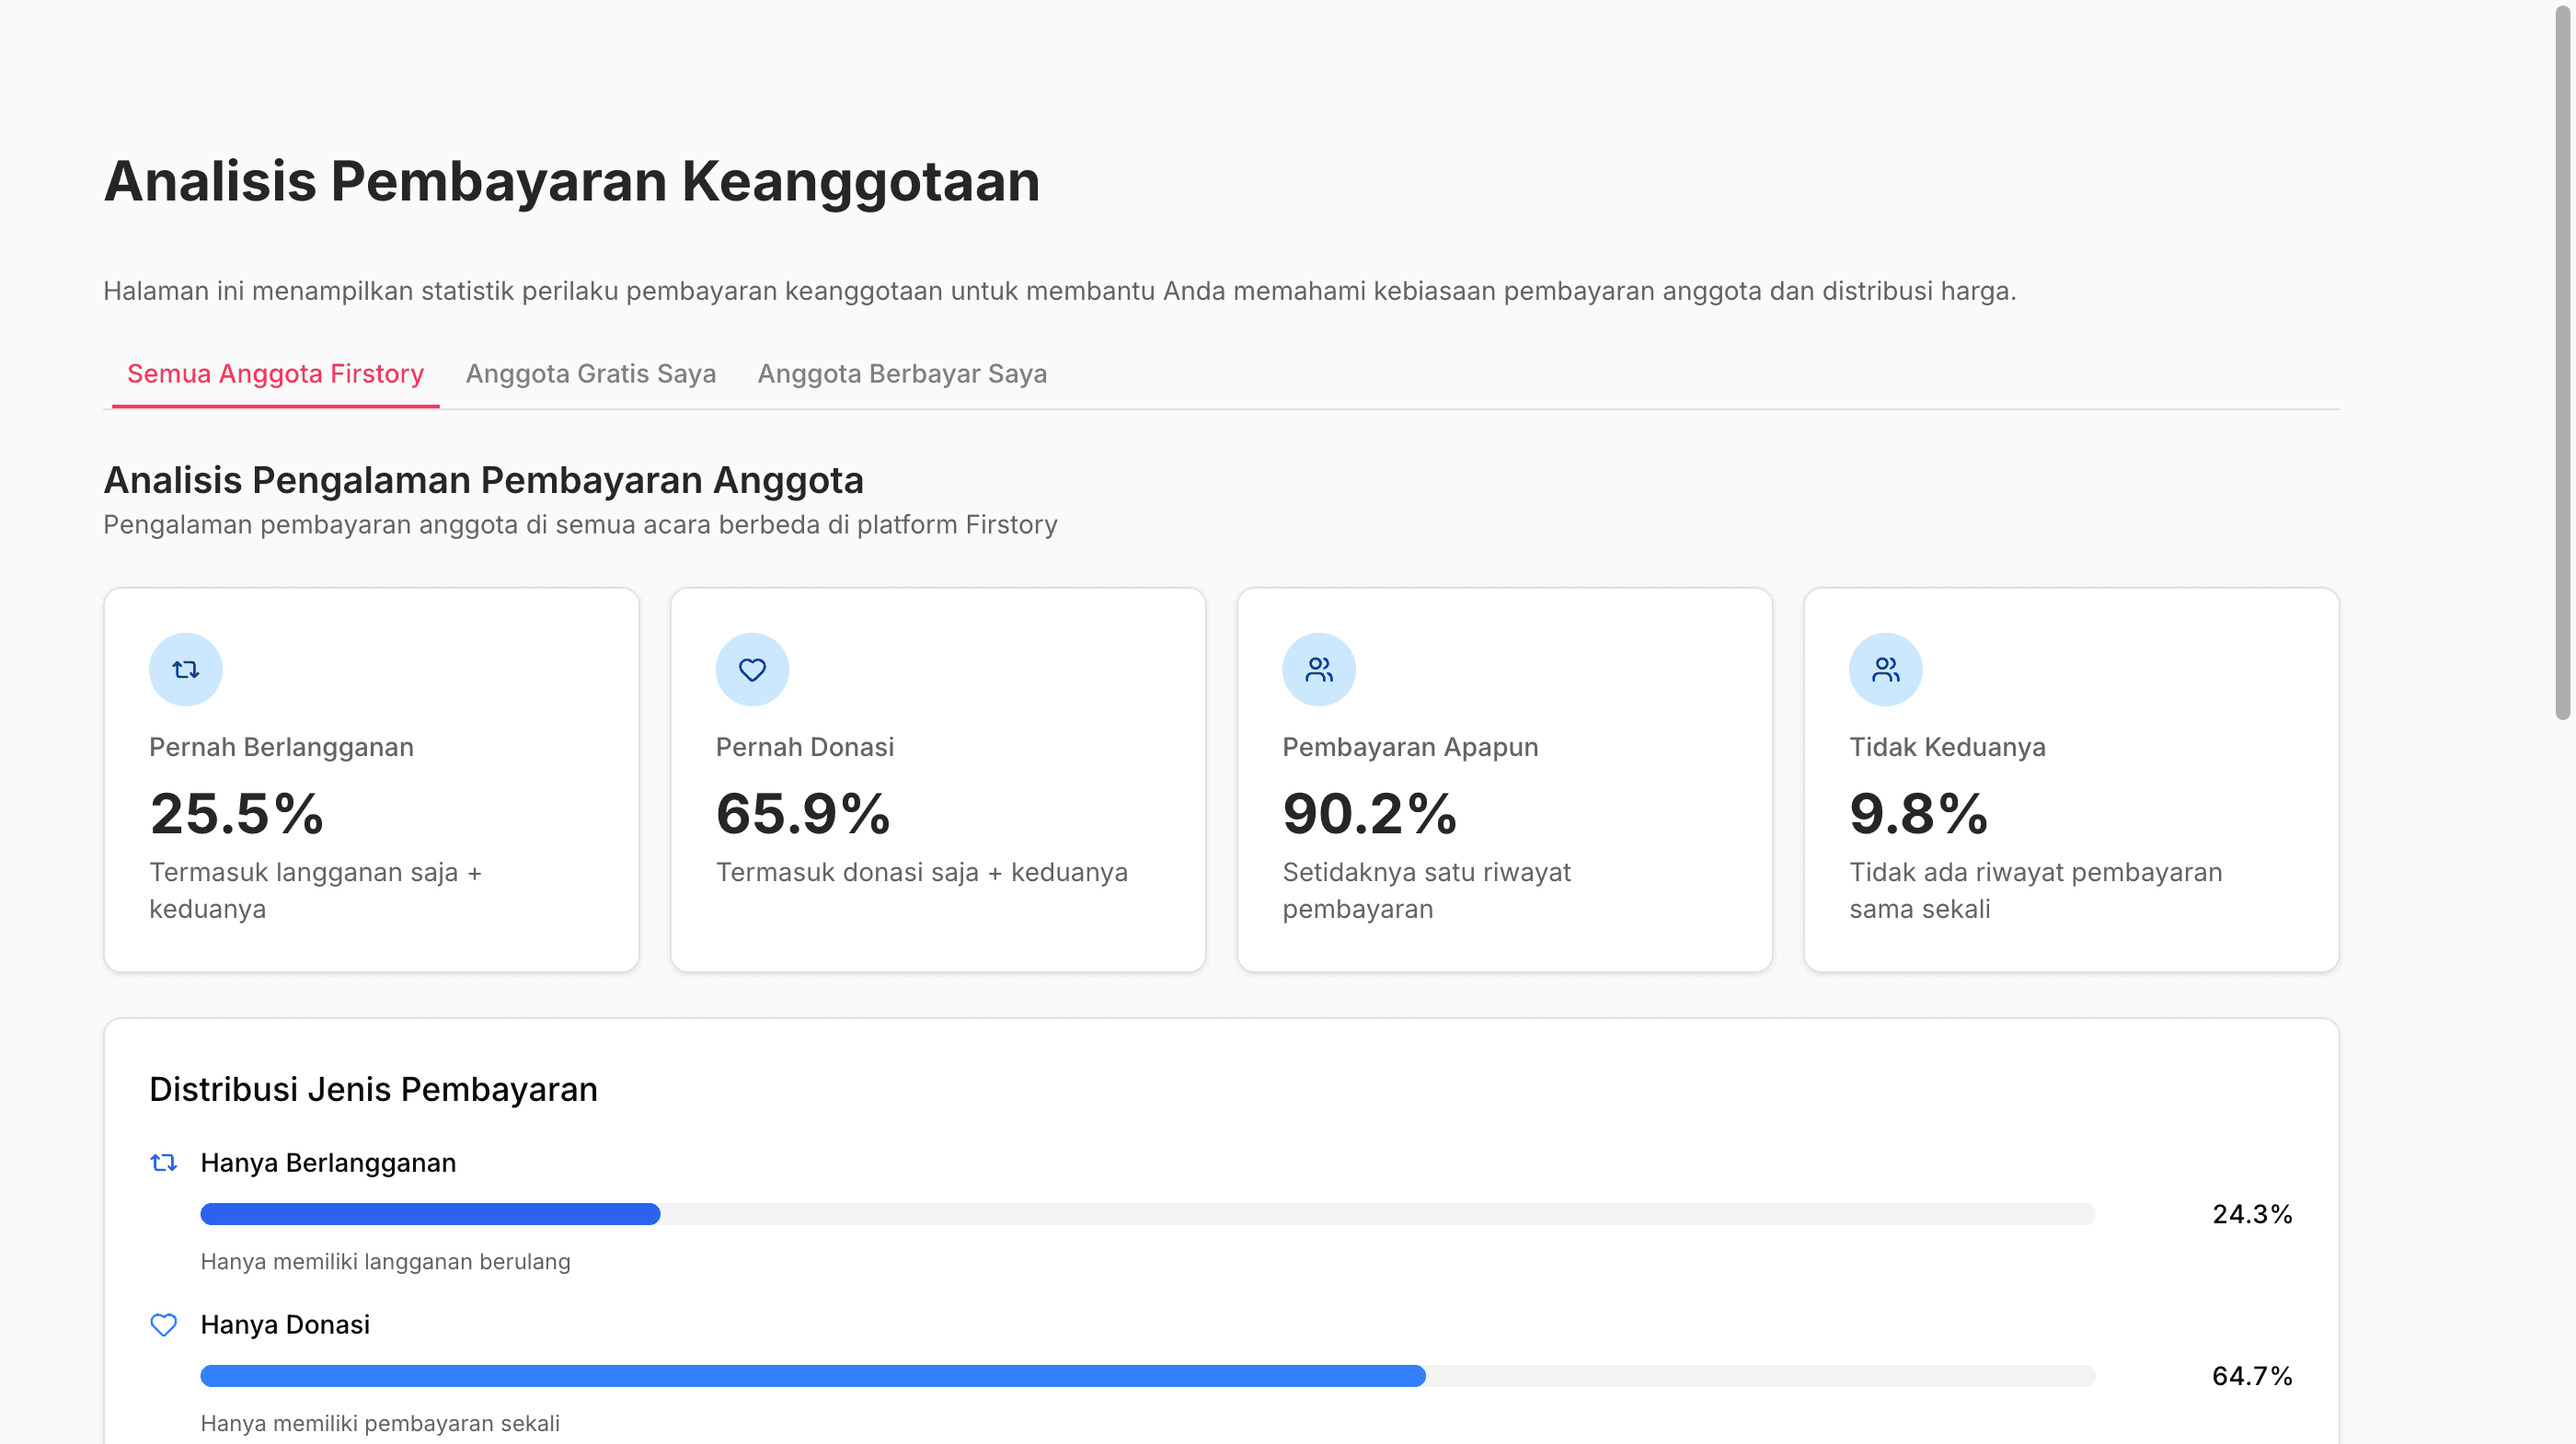The height and width of the screenshot is (1444, 2576).
Task: Select the Semua Anggota Firstory tab
Action: tap(275, 374)
